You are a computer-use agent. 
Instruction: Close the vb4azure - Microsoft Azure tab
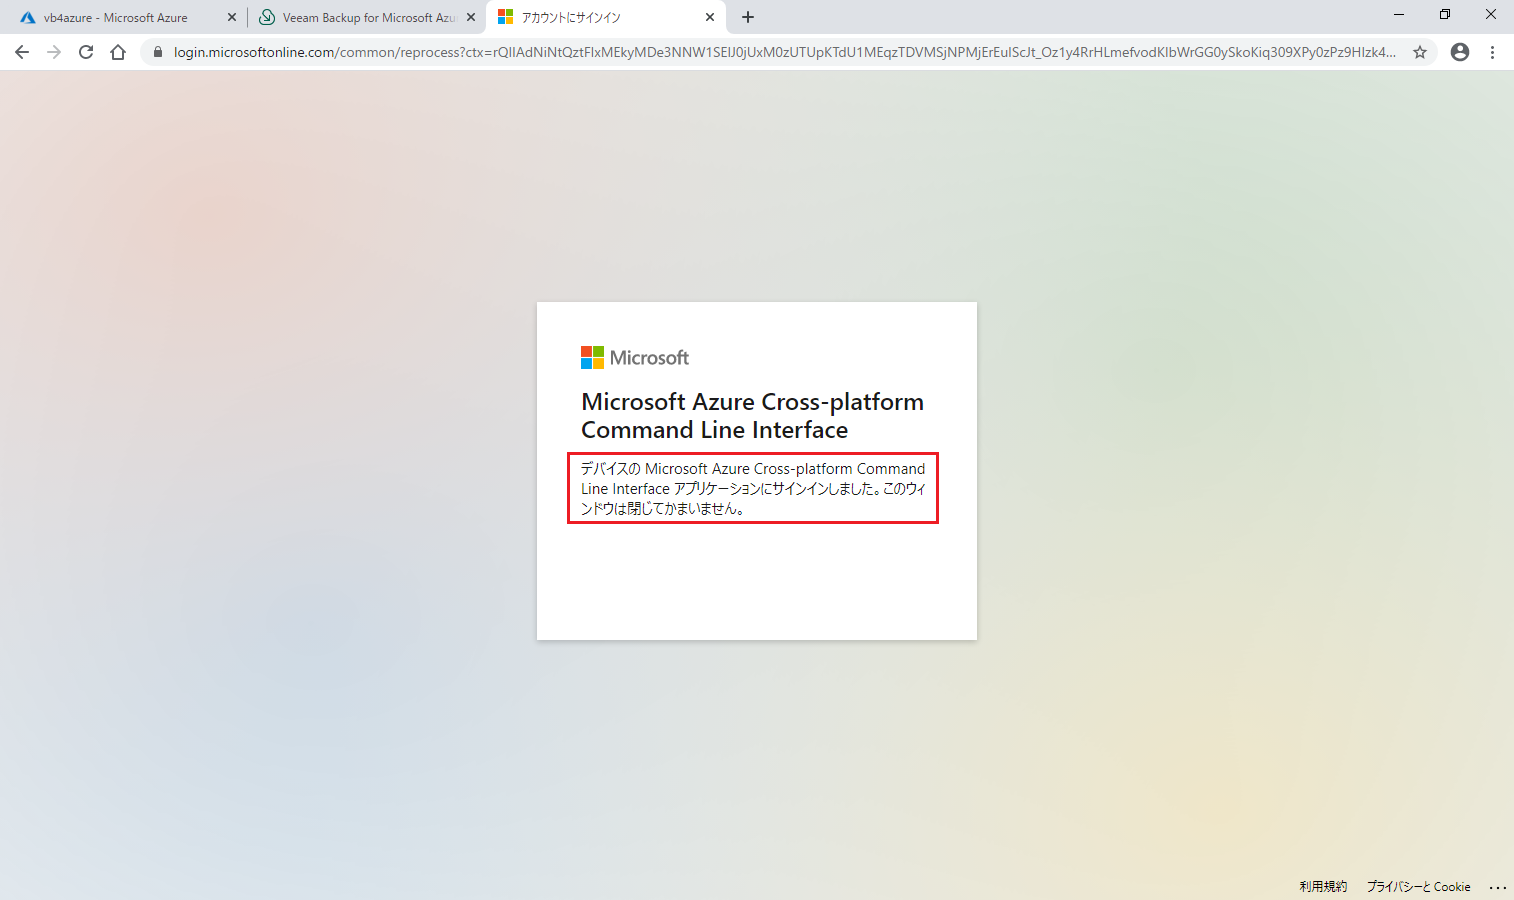coord(232,17)
